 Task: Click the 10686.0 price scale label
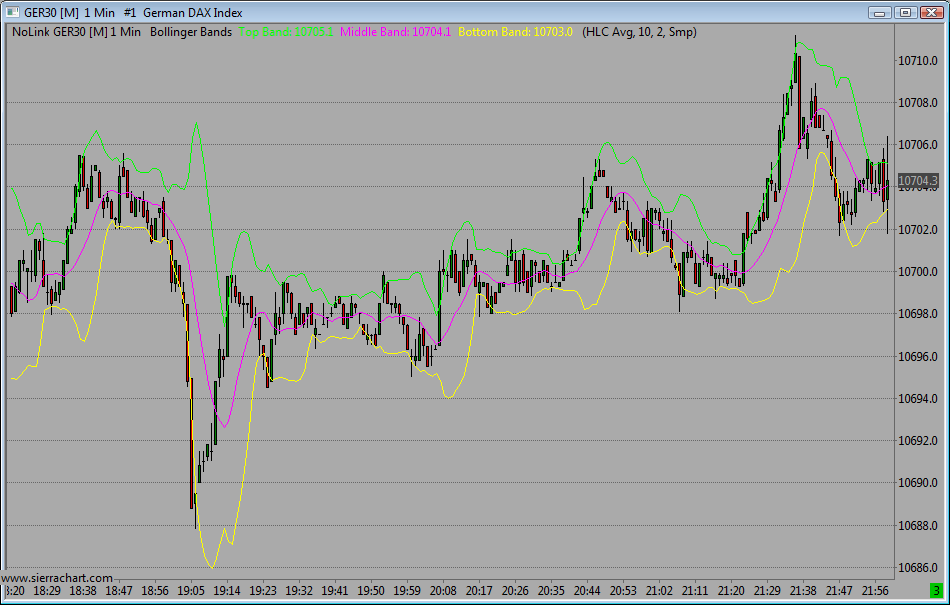click(x=917, y=567)
